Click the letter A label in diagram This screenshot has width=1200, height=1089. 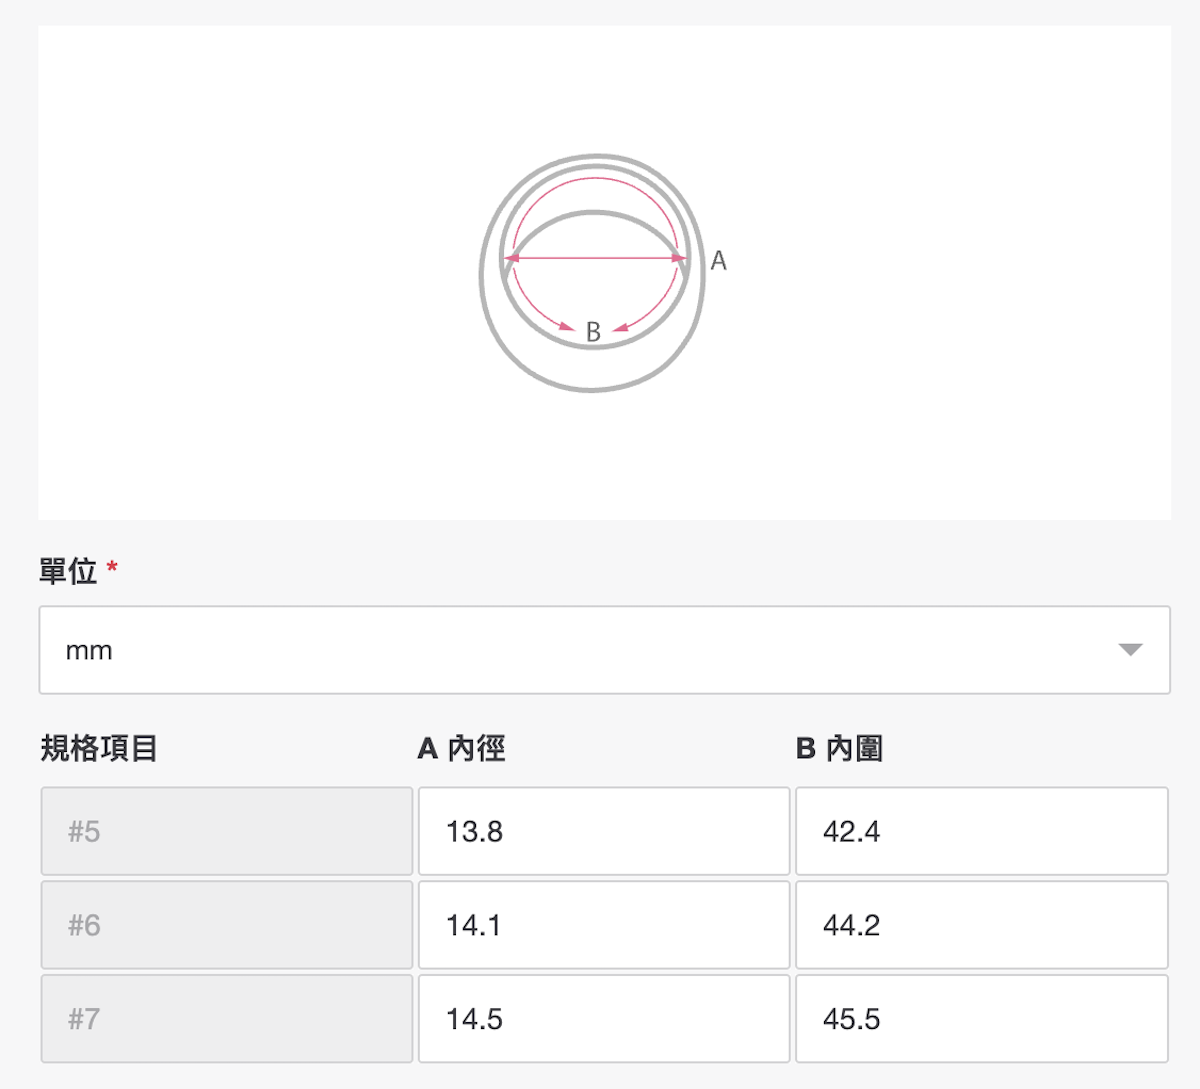tap(718, 262)
